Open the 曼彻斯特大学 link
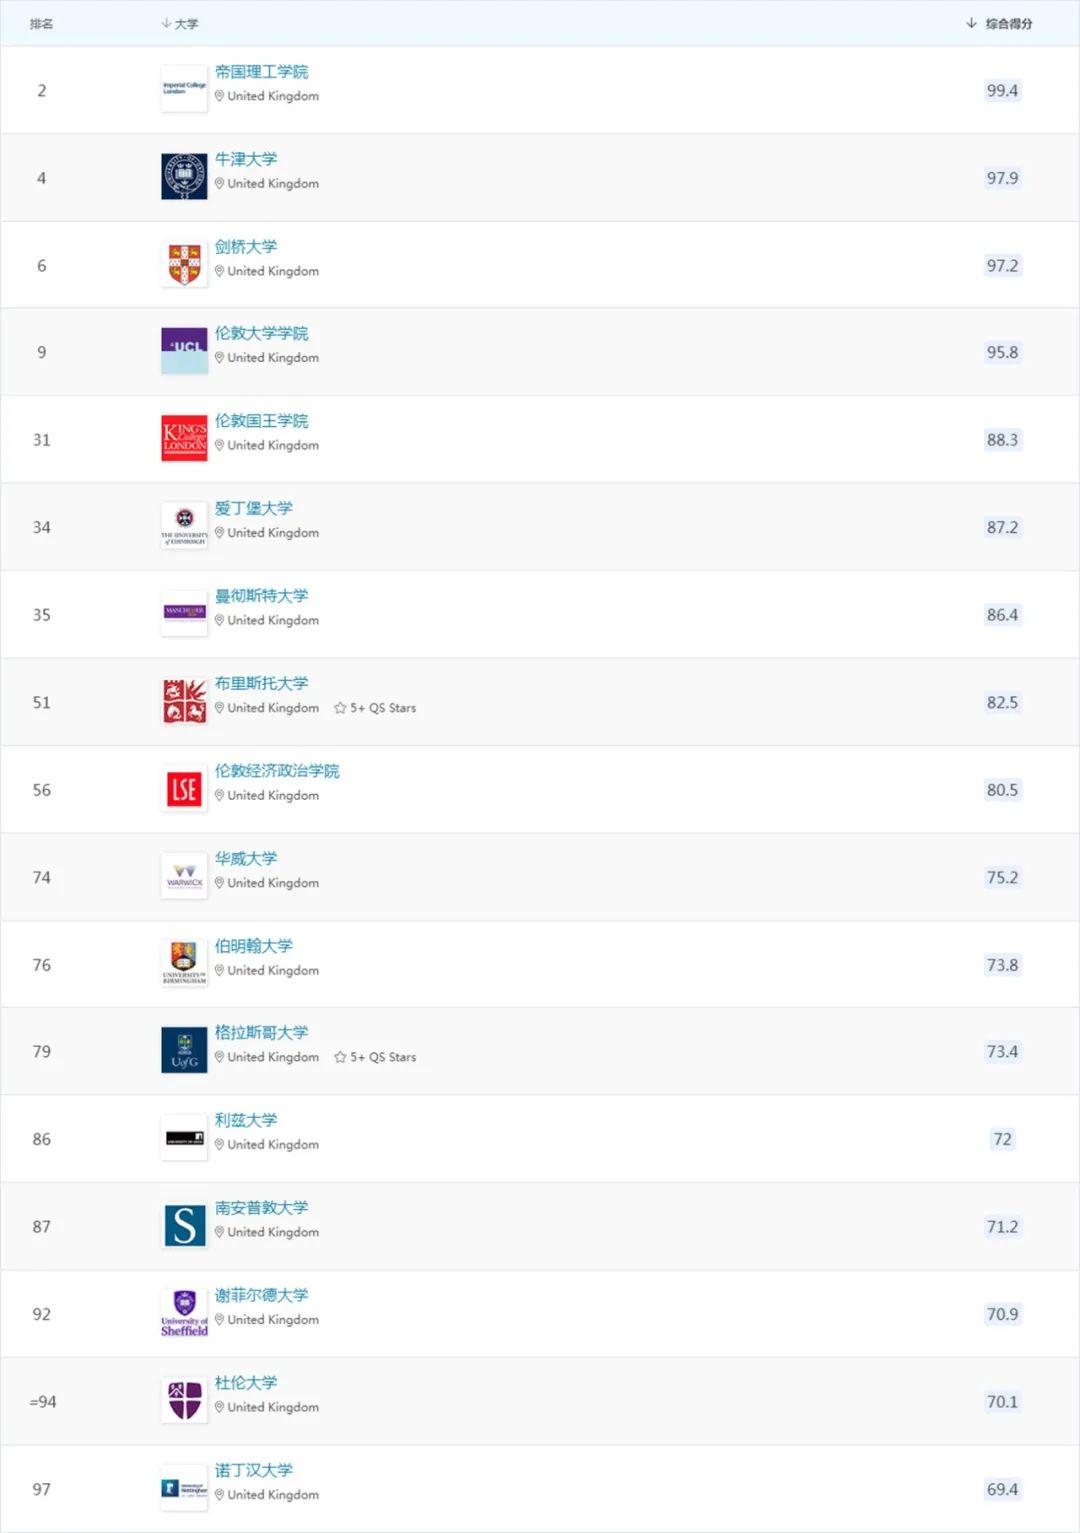 point(262,595)
